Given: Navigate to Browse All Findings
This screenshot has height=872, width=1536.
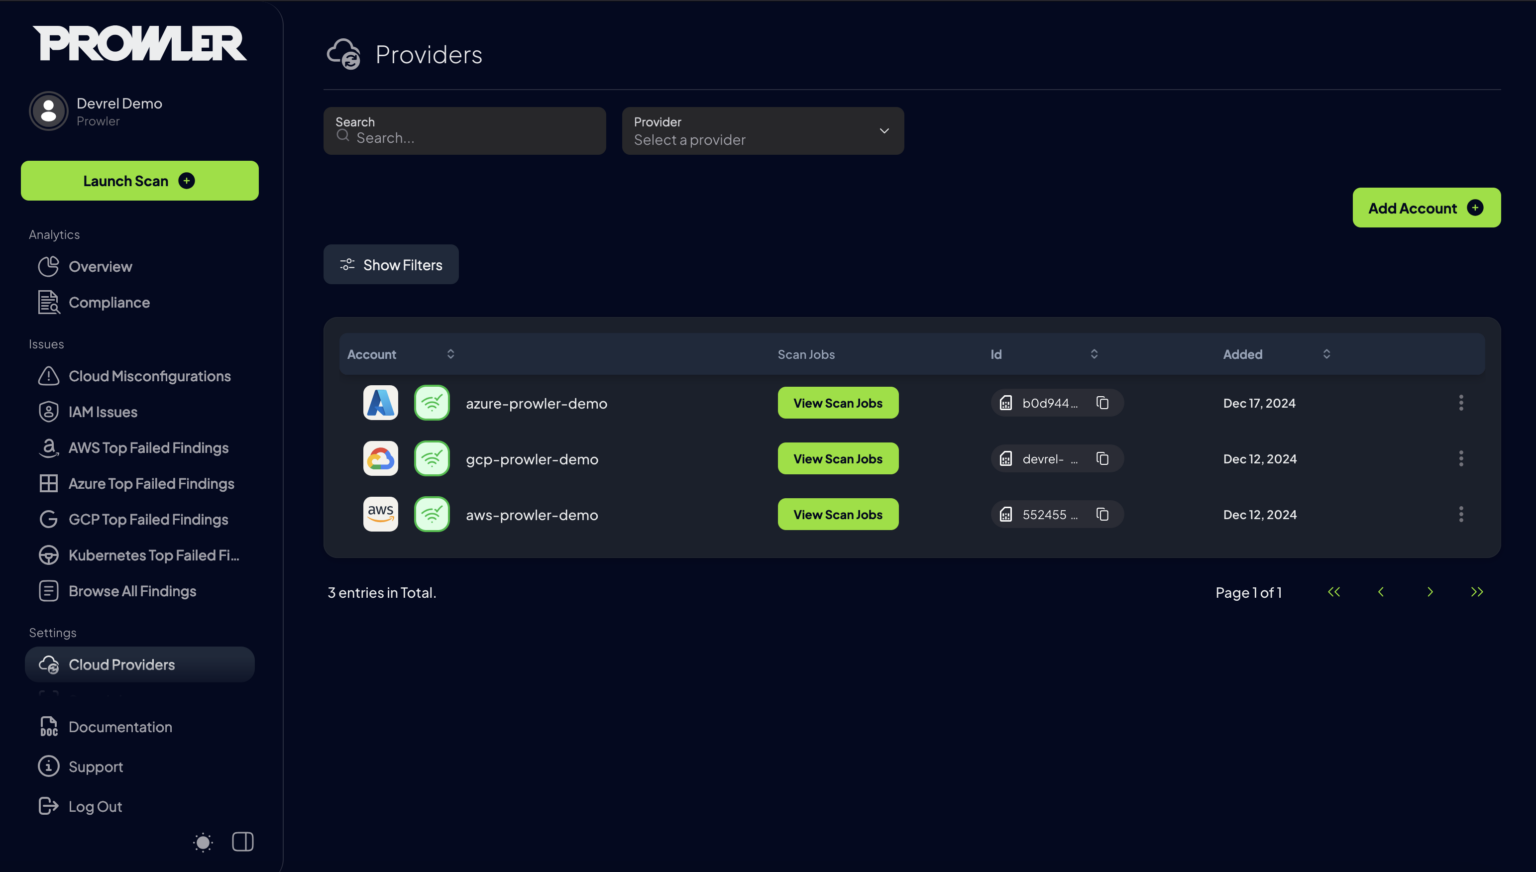Looking at the screenshot, I should click(x=132, y=591).
